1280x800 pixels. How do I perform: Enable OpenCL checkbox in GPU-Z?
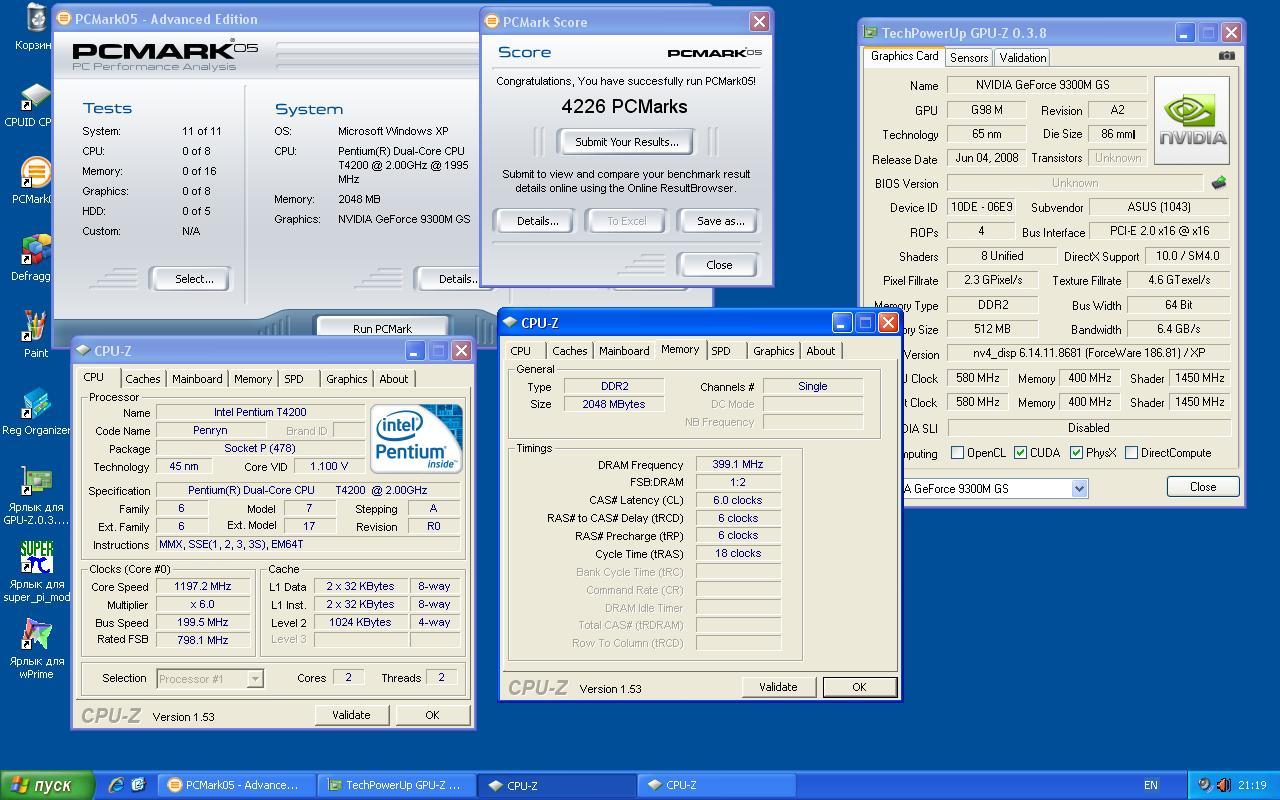957,453
